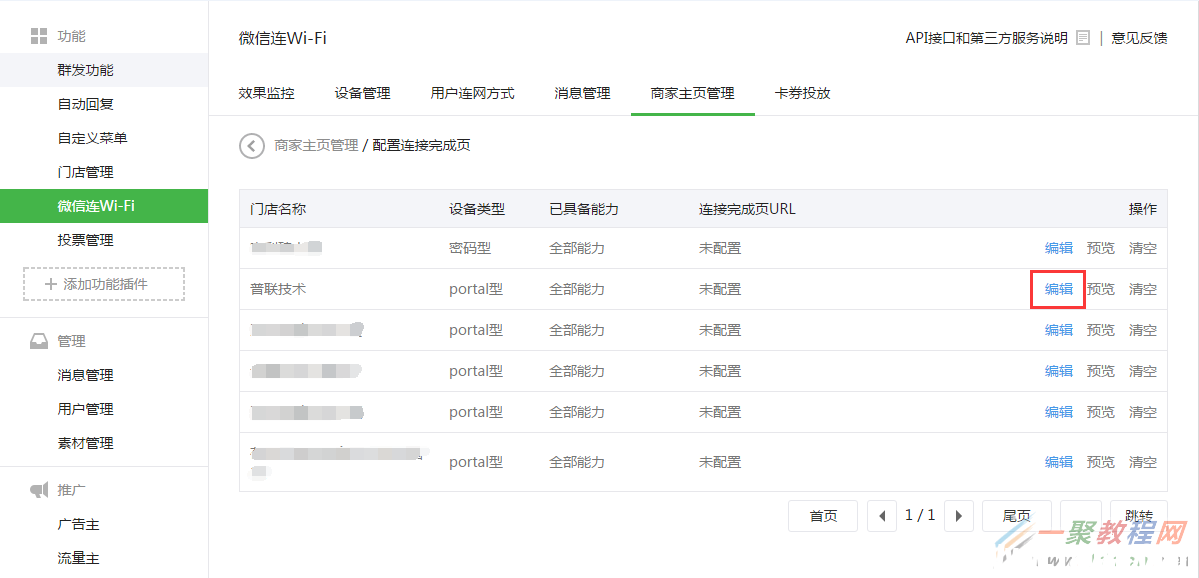Viewport: 1199px width, 578px height.
Task: Click the 功能 grid icon in sidebar
Action: coord(39,36)
